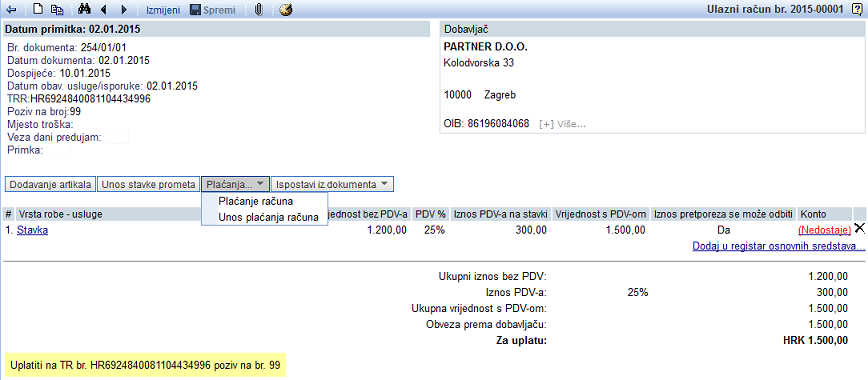The image size is (868, 380).
Task: Open attachments with the paperclip icon
Action: click(x=258, y=9)
